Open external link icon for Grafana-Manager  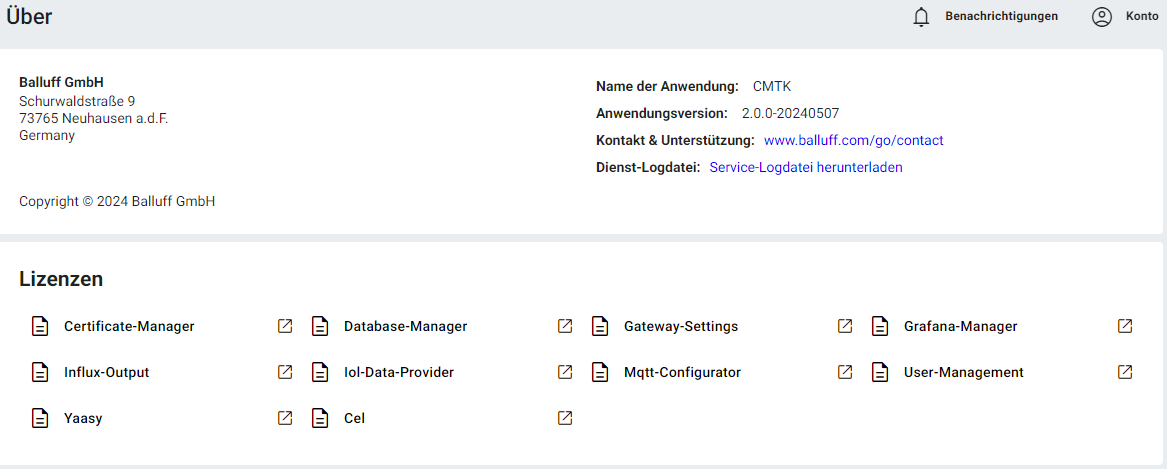pos(1125,326)
